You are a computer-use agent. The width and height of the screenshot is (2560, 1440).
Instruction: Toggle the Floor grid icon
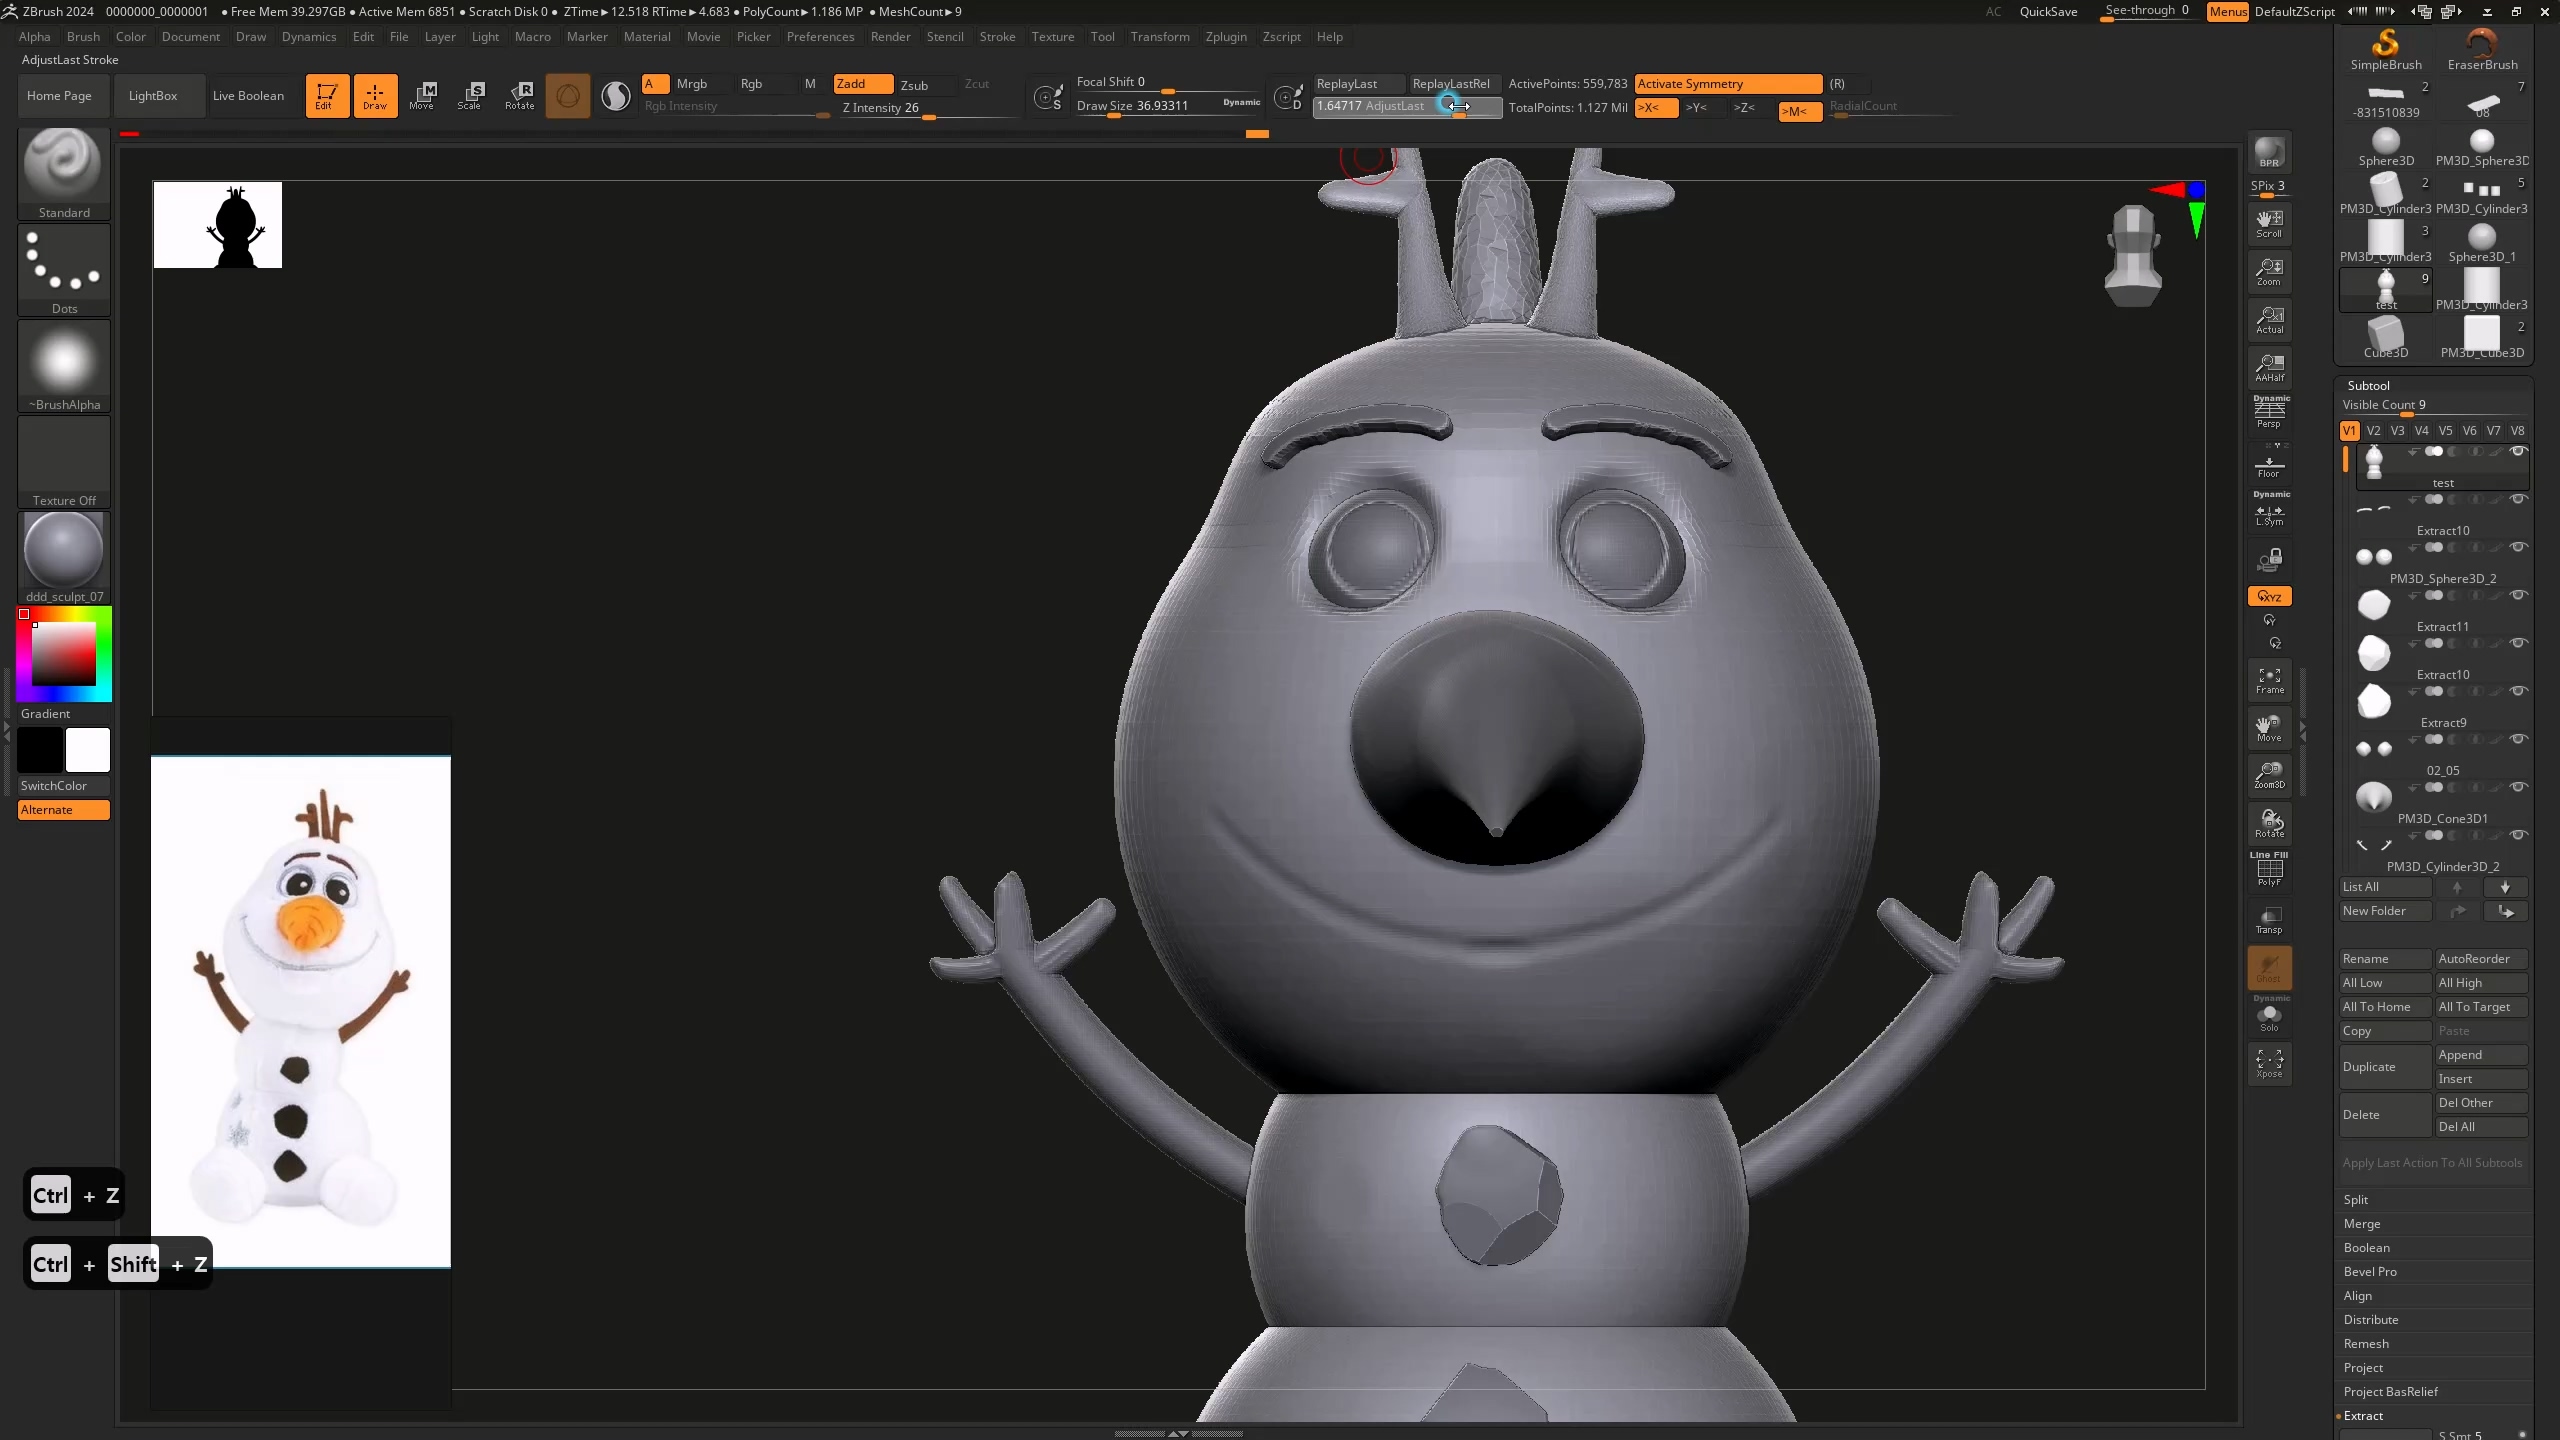pos(2269,465)
